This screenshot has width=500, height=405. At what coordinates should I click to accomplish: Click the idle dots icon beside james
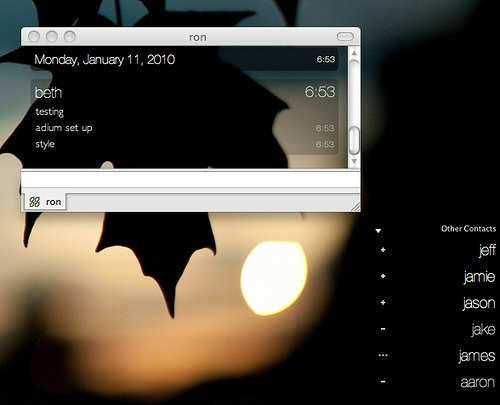tap(383, 355)
